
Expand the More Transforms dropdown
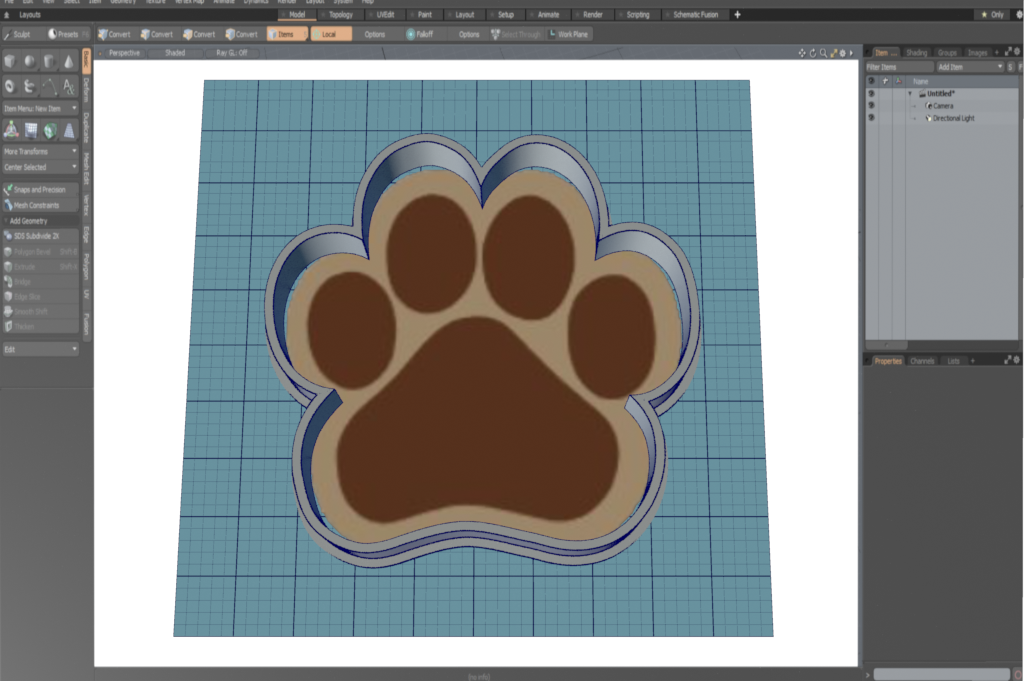click(x=40, y=151)
